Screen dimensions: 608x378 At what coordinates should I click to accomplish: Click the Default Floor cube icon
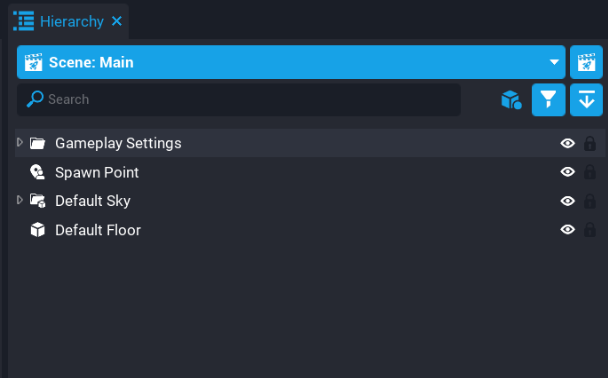38,230
